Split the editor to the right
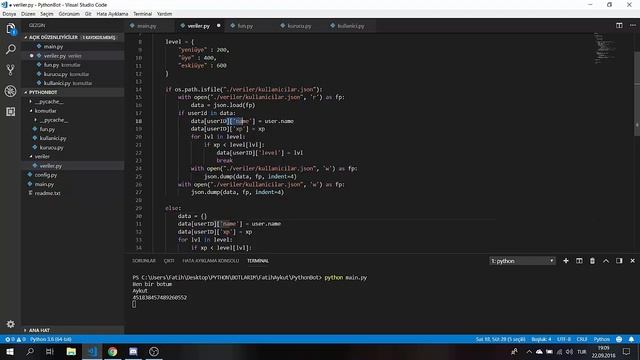The height and width of the screenshot is (360, 640). click(619, 25)
